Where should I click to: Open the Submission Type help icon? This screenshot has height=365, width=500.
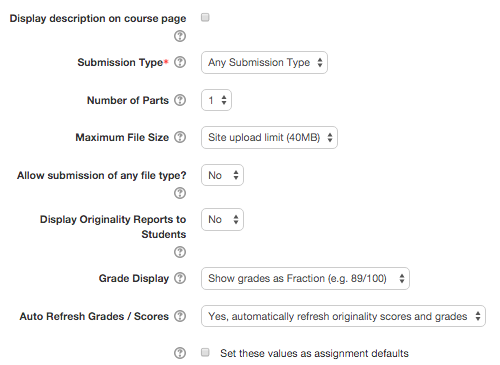(x=180, y=62)
